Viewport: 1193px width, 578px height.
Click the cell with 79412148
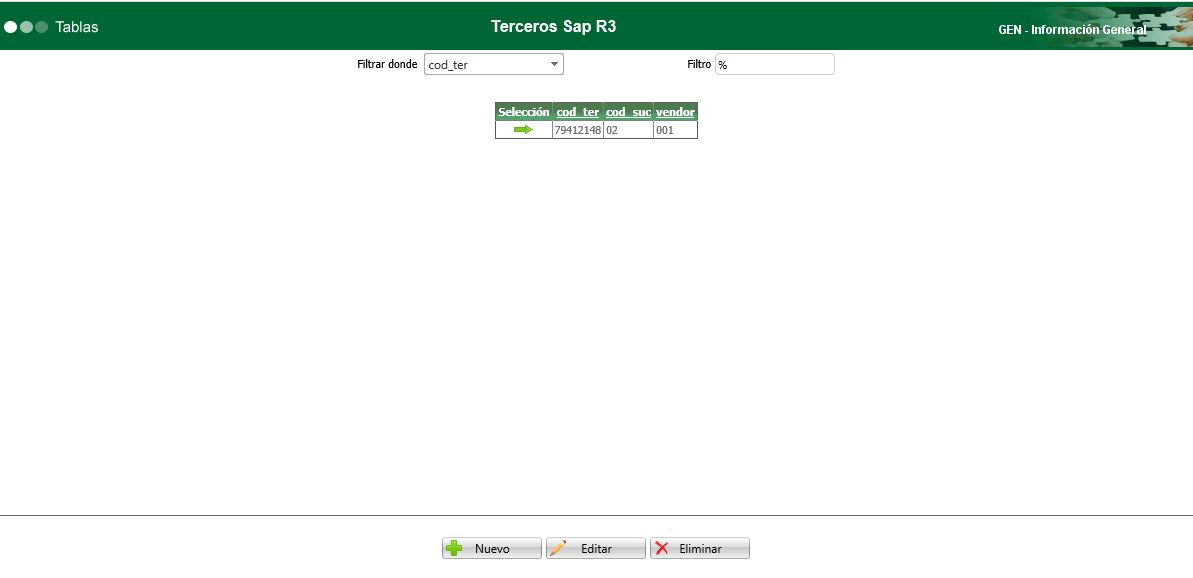tap(577, 130)
